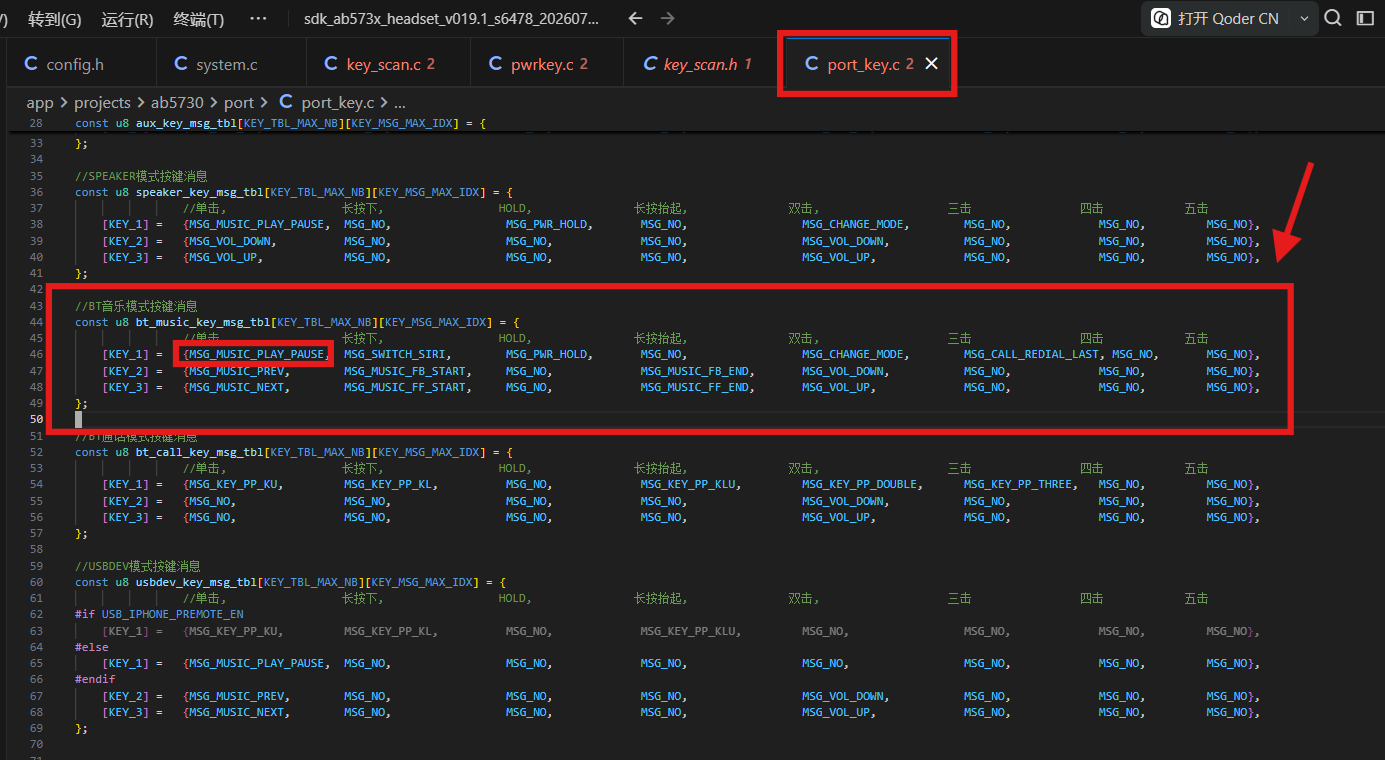
Task: Click the Qoder CN logo icon
Action: [x=1161, y=18]
